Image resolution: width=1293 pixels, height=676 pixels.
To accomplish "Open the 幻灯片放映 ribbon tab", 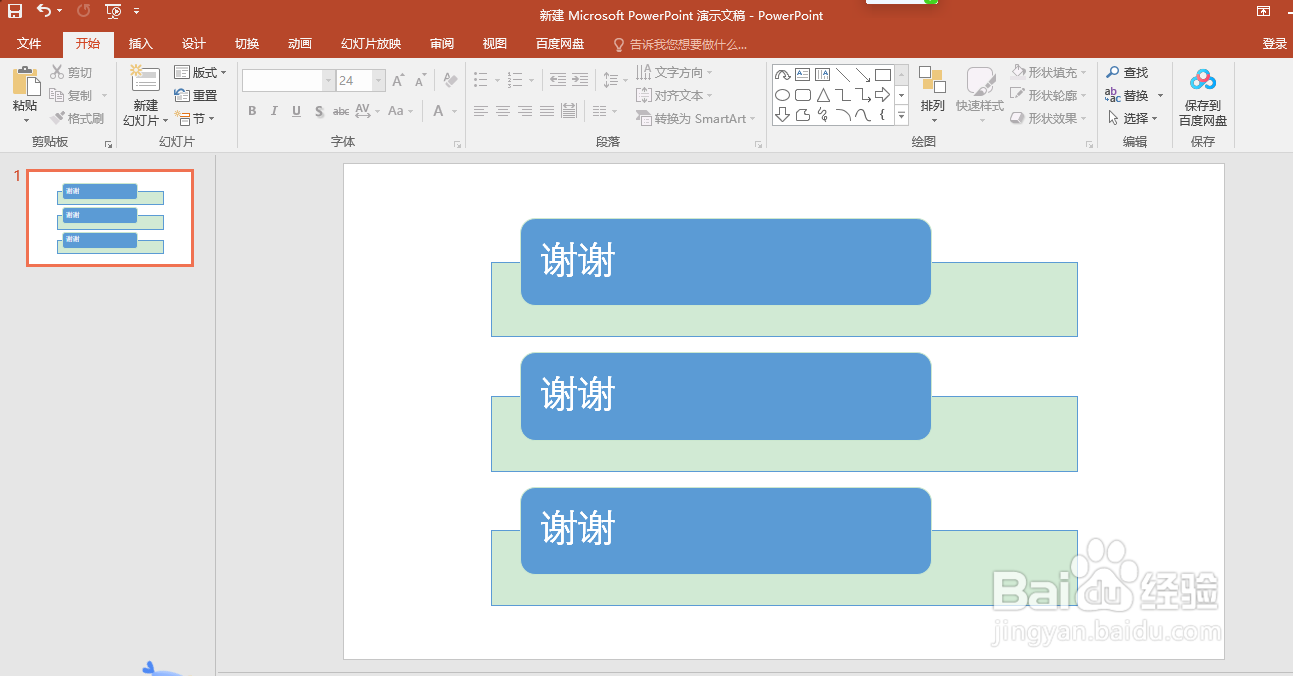I will coord(370,43).
